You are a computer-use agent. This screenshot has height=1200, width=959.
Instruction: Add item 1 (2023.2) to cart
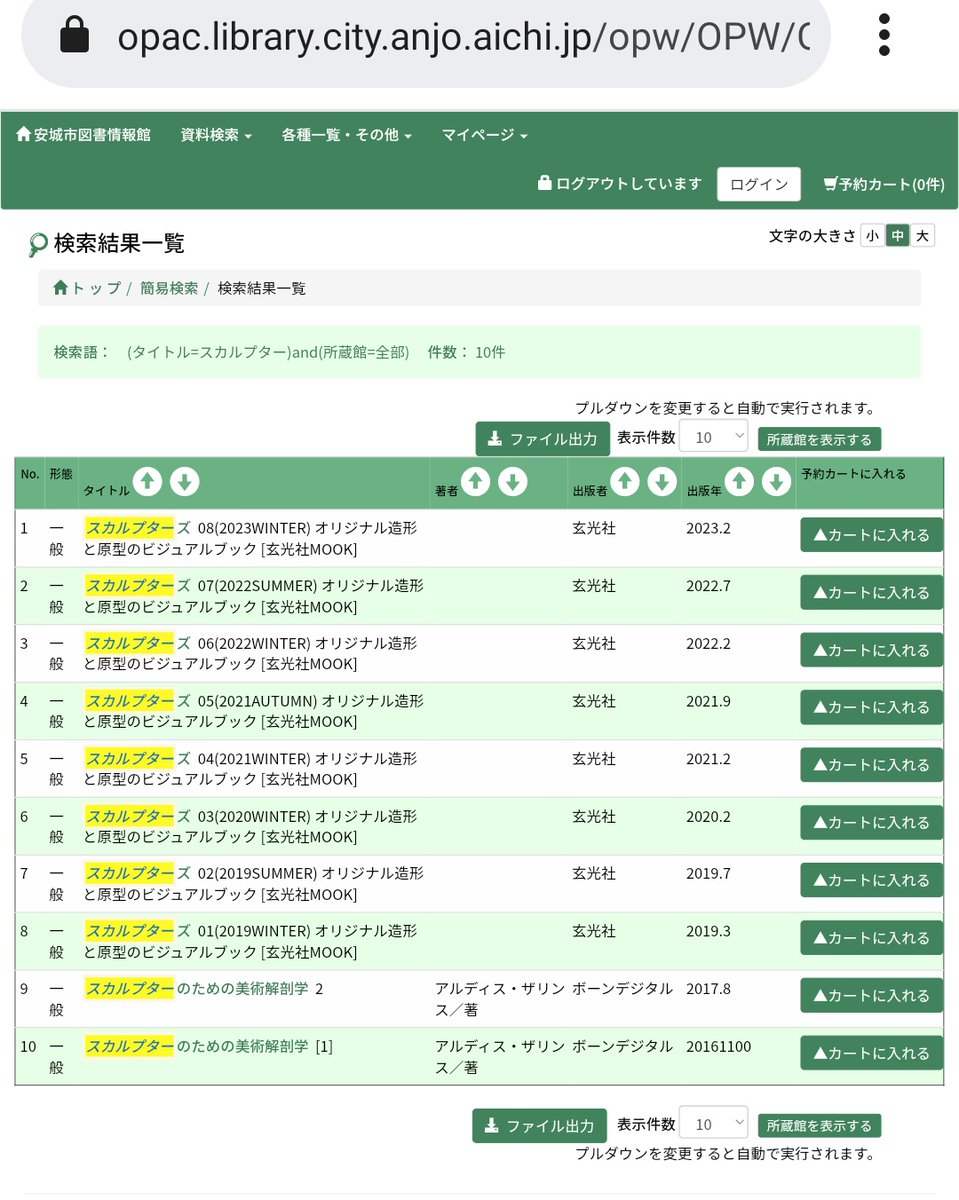pos(871,535)
